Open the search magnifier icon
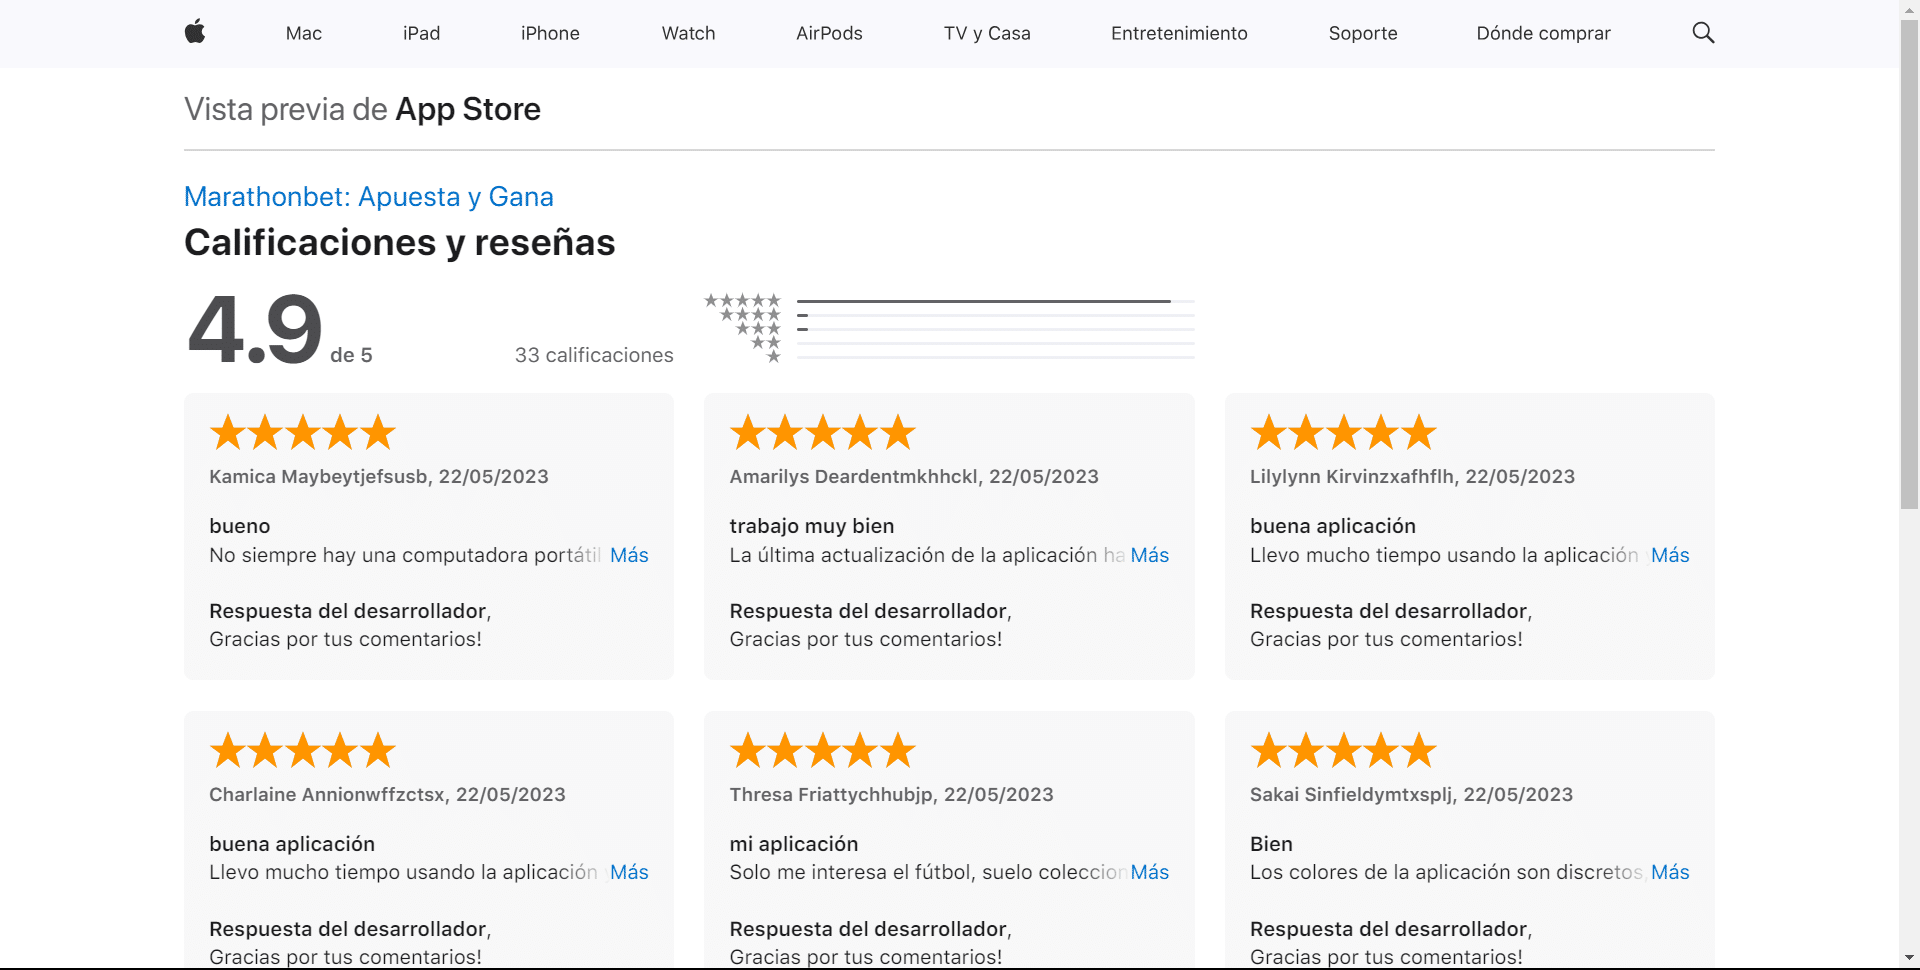This screenshot has width=1920, height=970. 1703,33
